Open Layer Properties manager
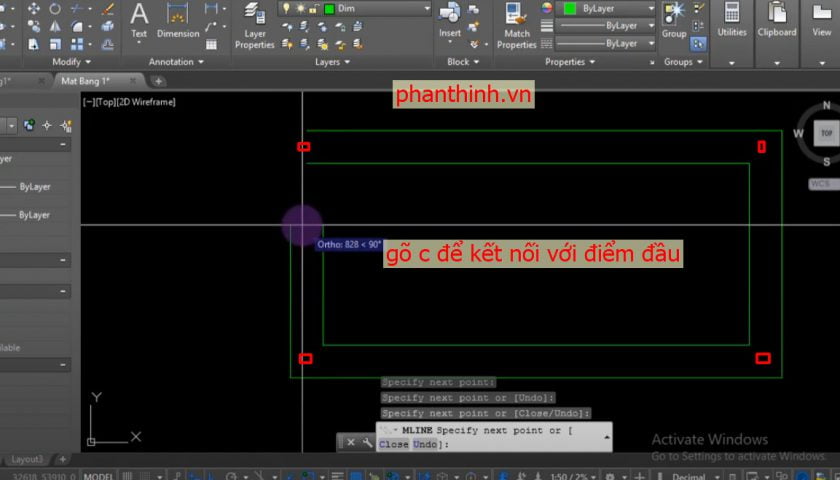 click(254, 26)
